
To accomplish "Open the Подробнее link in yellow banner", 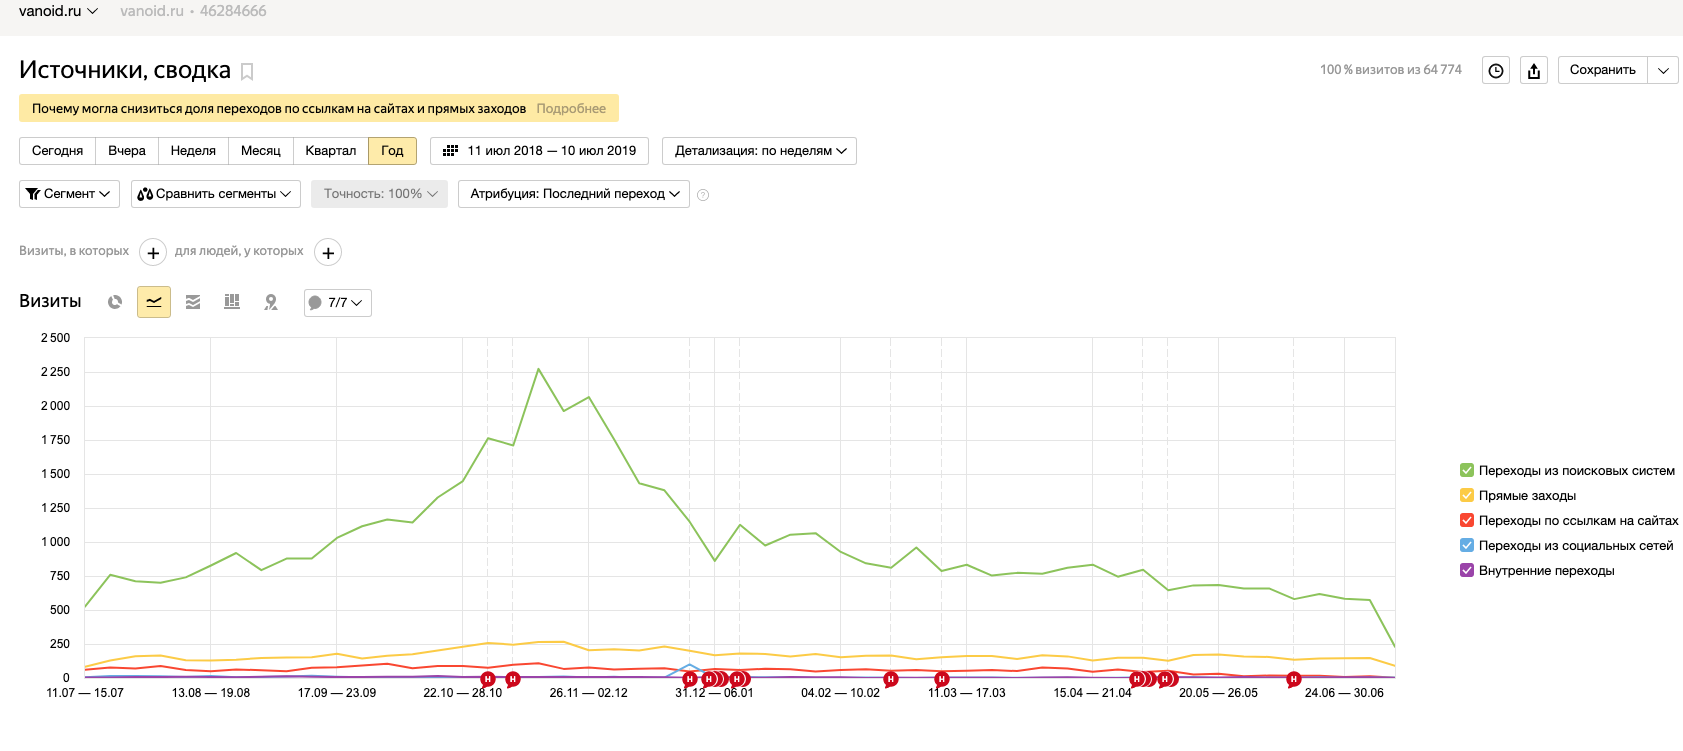I will [571, 108].
